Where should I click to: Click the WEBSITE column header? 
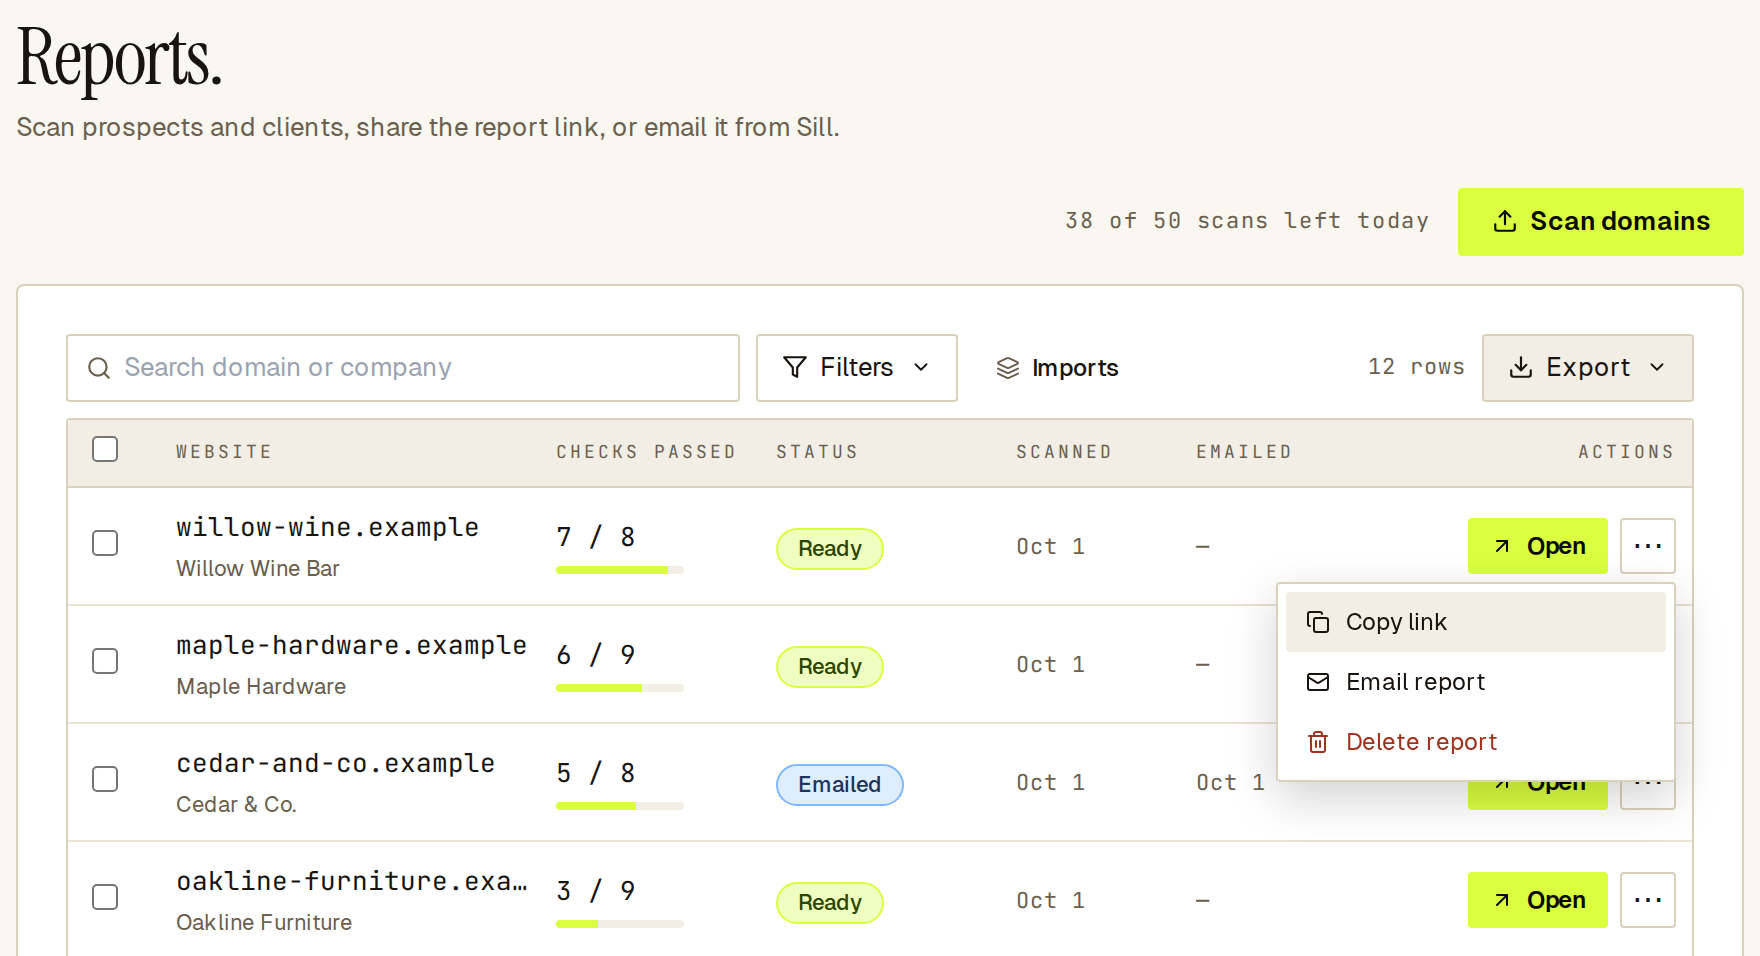point(224,452)
